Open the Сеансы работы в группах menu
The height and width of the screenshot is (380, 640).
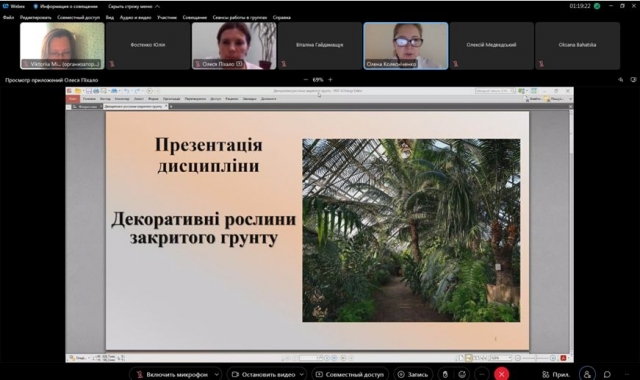(x=240, y=18)
